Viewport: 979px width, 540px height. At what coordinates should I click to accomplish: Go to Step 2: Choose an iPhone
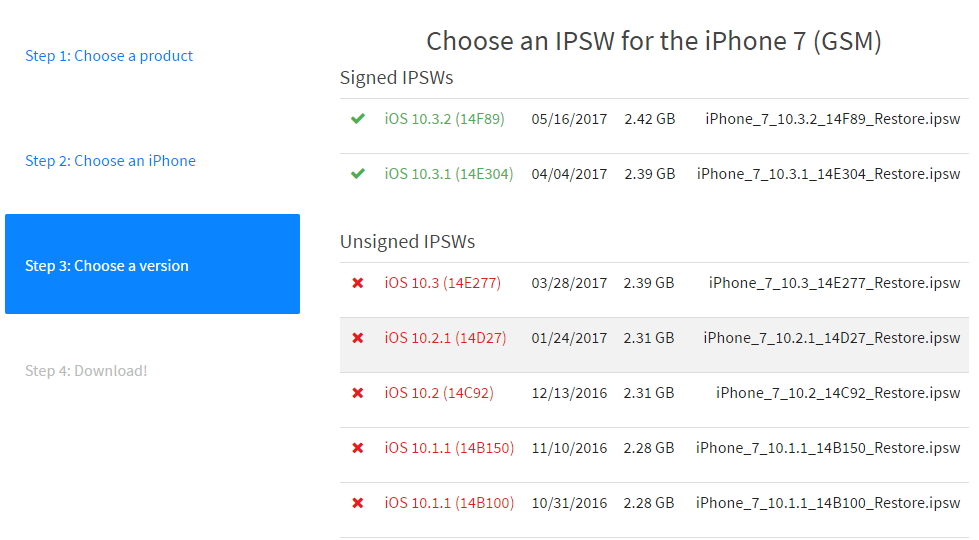pos(110,161)
